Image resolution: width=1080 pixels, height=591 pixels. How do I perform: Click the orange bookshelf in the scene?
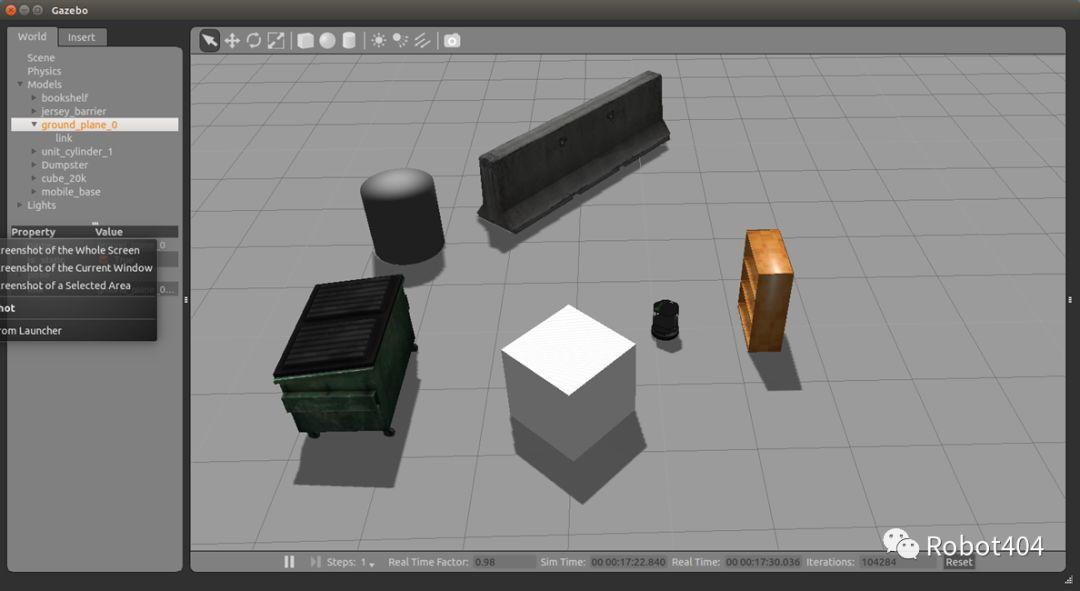765,289
